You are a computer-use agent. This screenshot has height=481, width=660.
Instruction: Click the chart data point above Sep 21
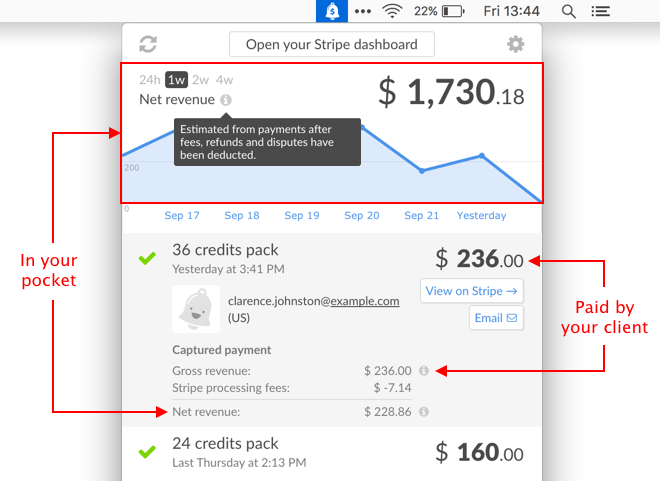pyautogui.click(x=422, y=171)
